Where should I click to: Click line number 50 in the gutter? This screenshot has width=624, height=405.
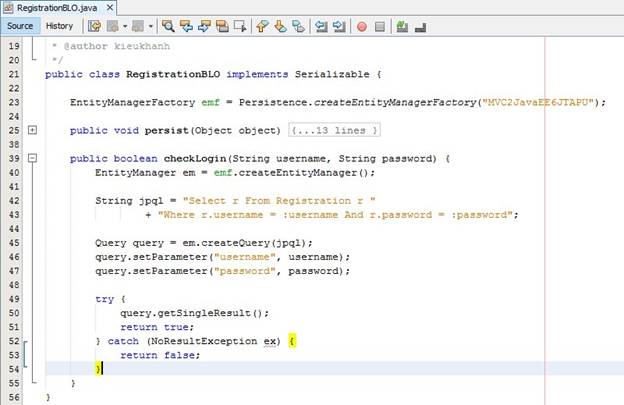[x=14, y=313]
